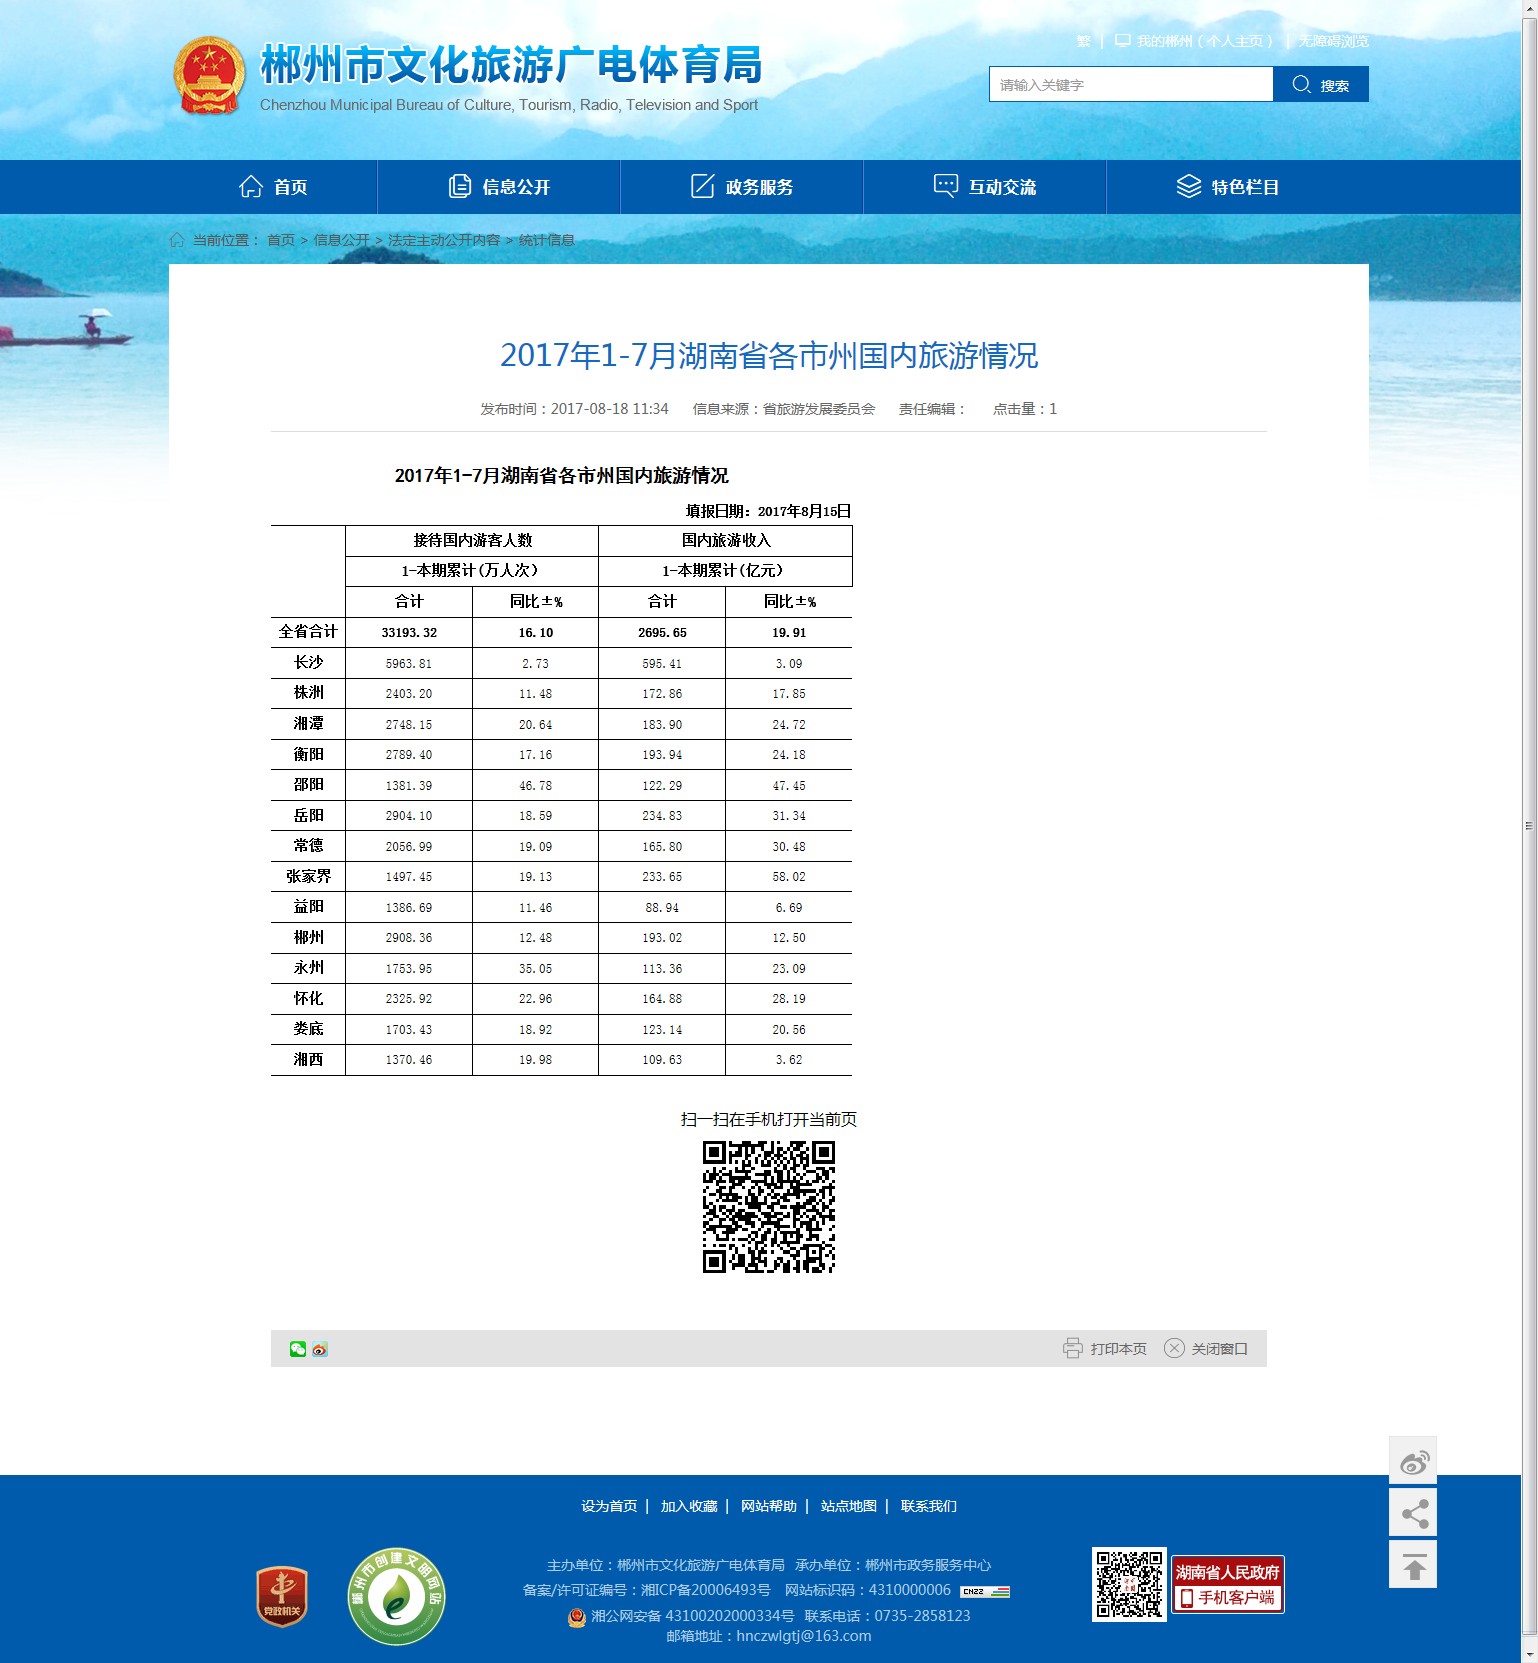This screenshot has width=1538, height=1663.
Task: Click the green 创建文明网站 badge
Action: (x=396, y=1596)
